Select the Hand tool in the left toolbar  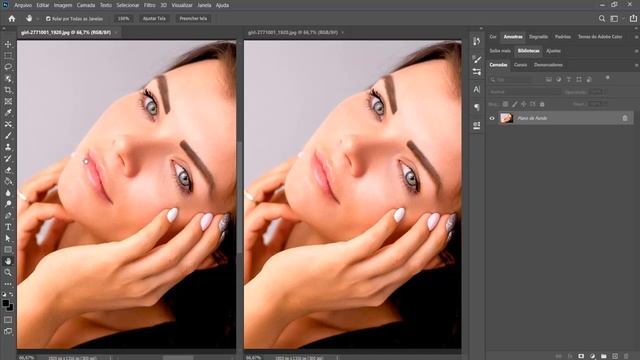(8, 261)
